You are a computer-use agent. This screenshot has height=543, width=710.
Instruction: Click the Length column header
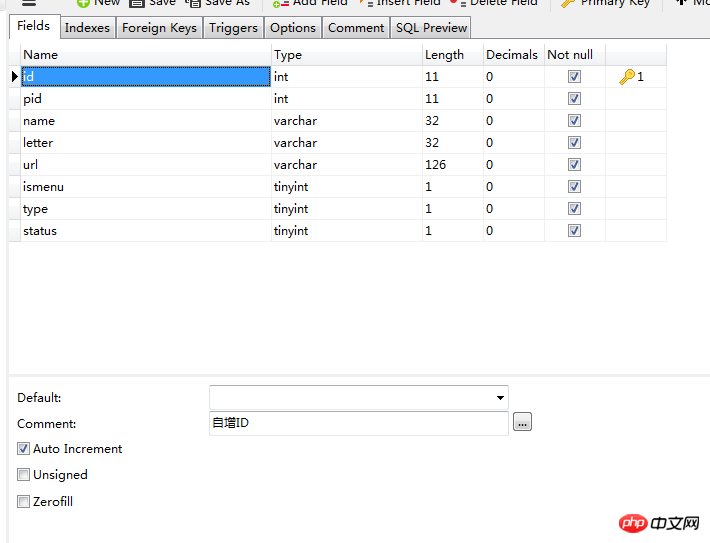(453, 55)
